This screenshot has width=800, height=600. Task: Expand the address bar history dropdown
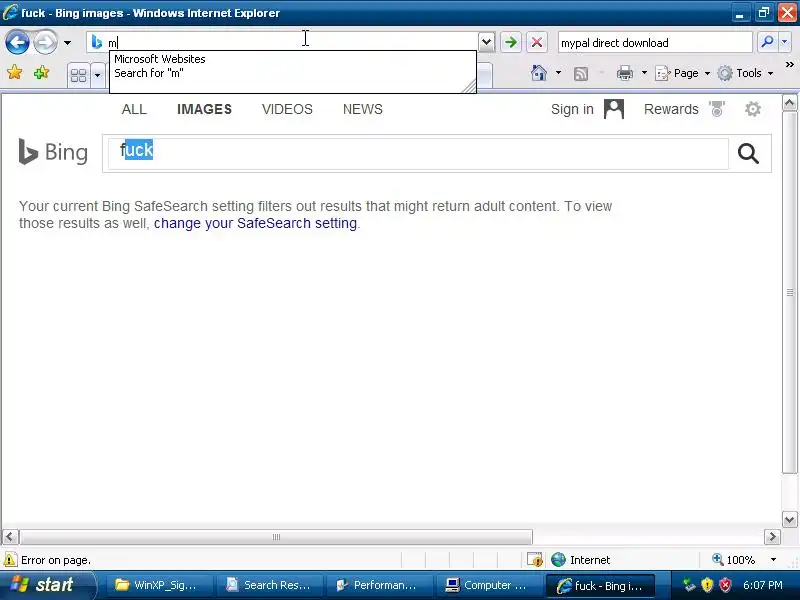click(x=487, y=42)
